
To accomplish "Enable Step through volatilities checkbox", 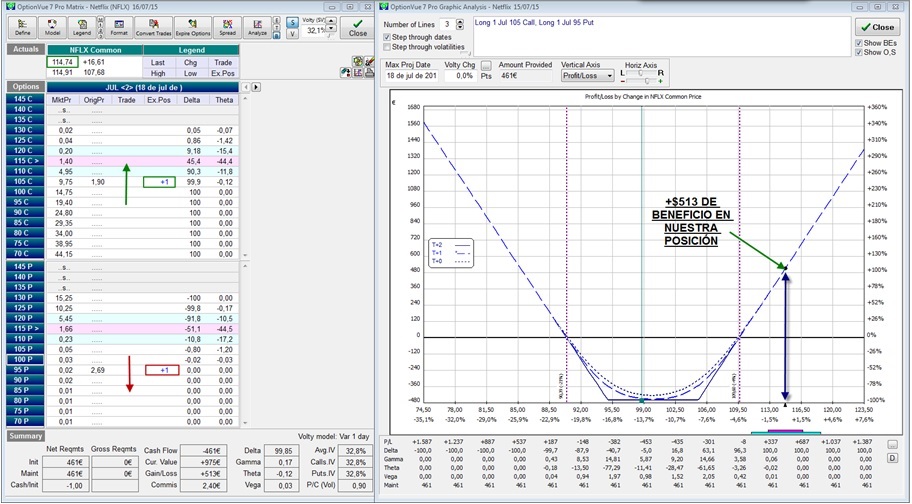I will 388,47.
